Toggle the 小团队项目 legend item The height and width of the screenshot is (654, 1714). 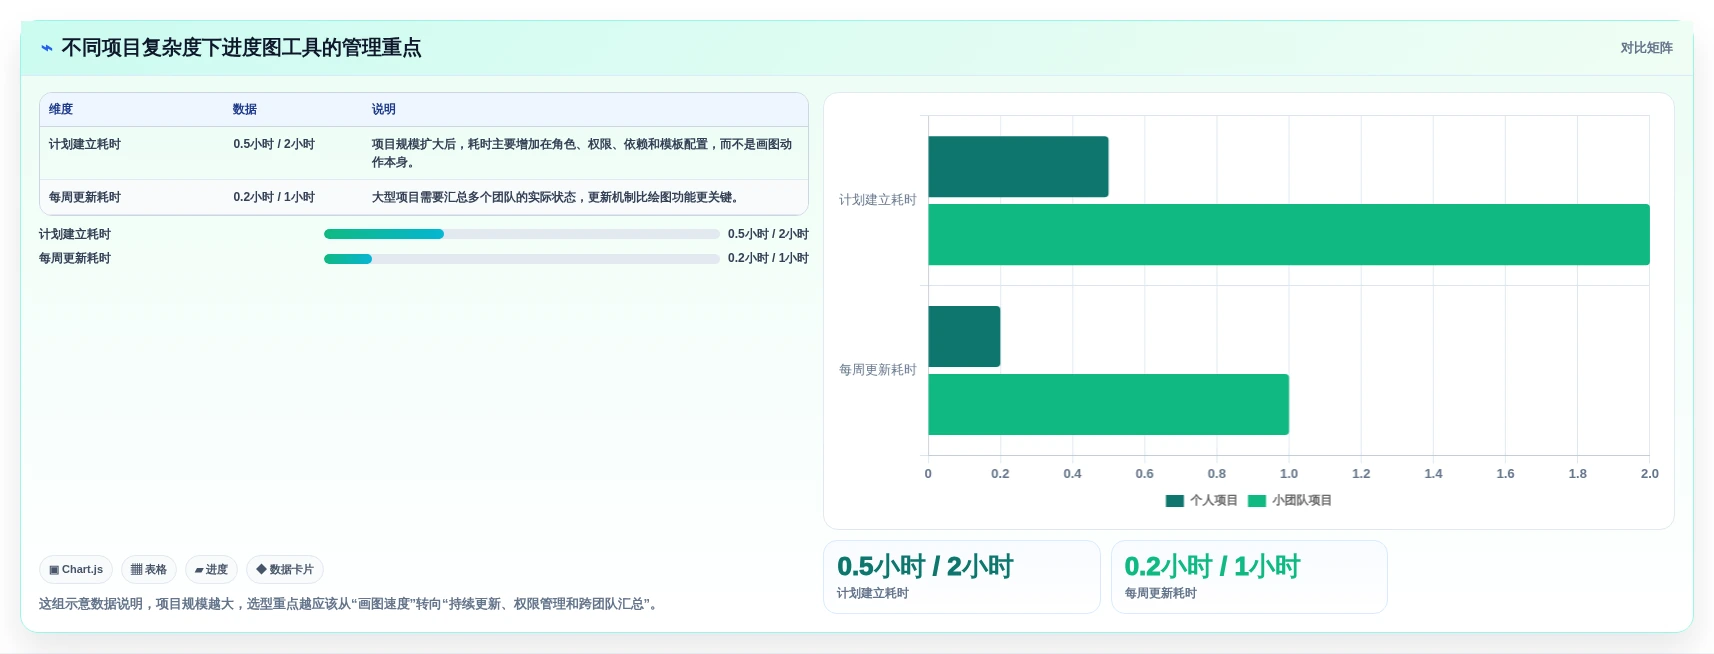(x=1290, y=501)
